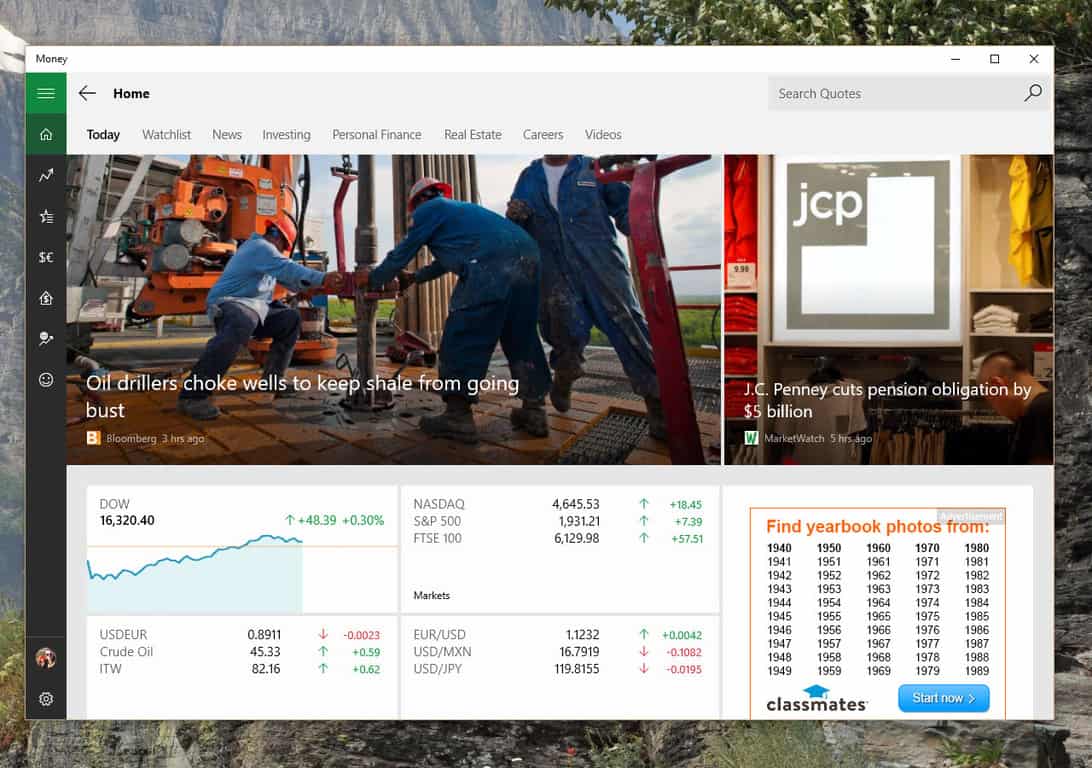1092x768 pixels.
Task: Pick year 1940 in the yearbook ad
Action: click(779, 548)
